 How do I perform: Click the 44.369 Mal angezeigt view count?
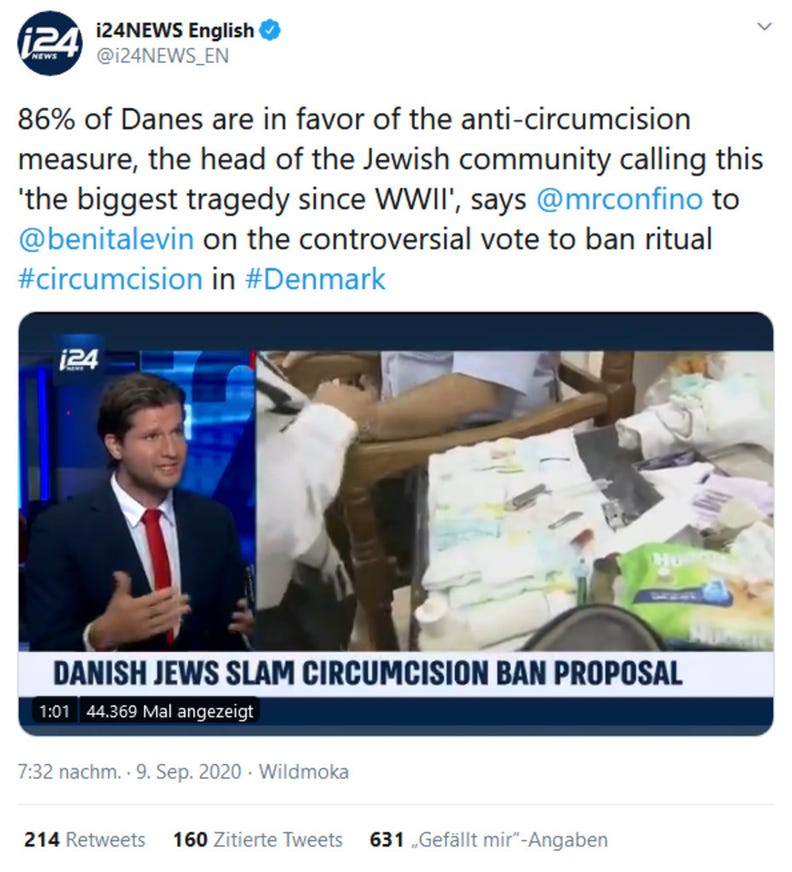click(x=170, y=711)
